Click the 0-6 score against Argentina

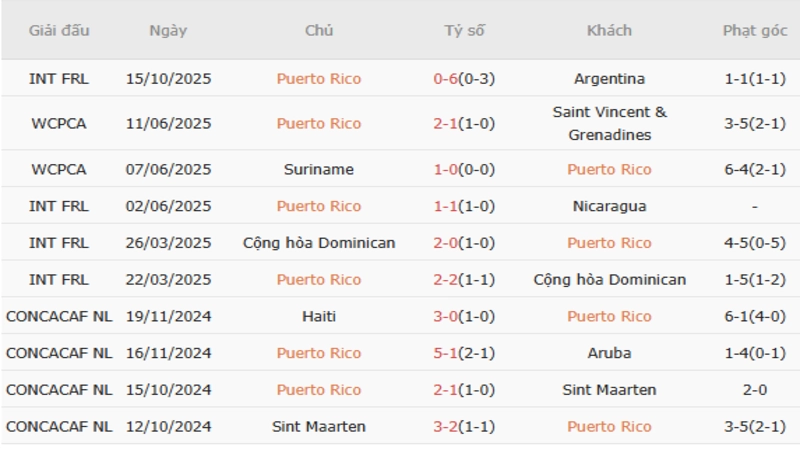point(445,79)
